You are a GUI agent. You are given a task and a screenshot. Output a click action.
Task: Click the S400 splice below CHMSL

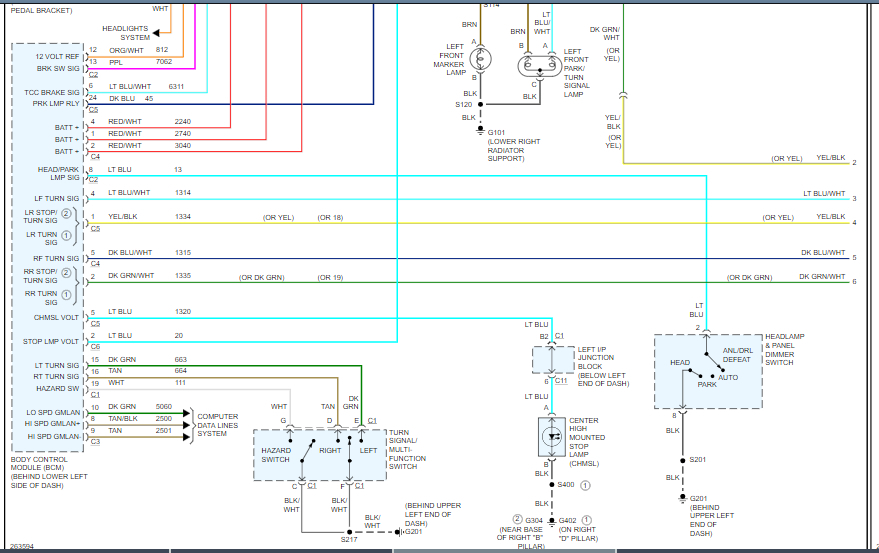[x=547, y=485]
